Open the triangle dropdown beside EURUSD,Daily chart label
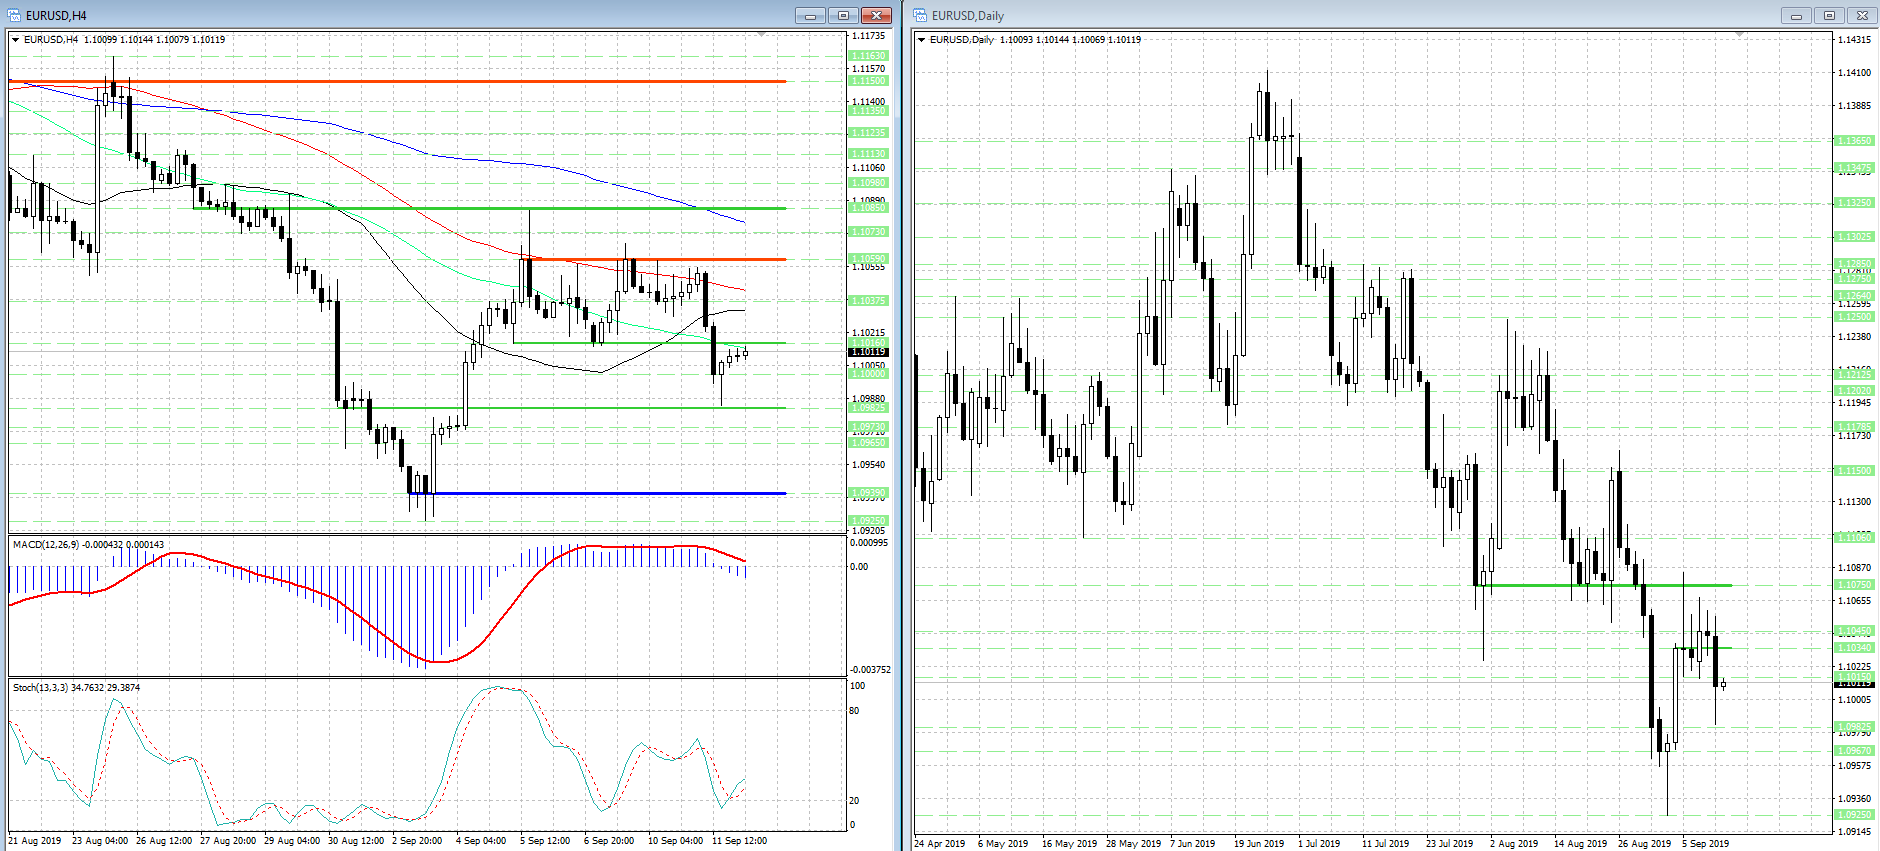Image resolution: width=1880 pixels, height=851 pixels. point(922,40)
